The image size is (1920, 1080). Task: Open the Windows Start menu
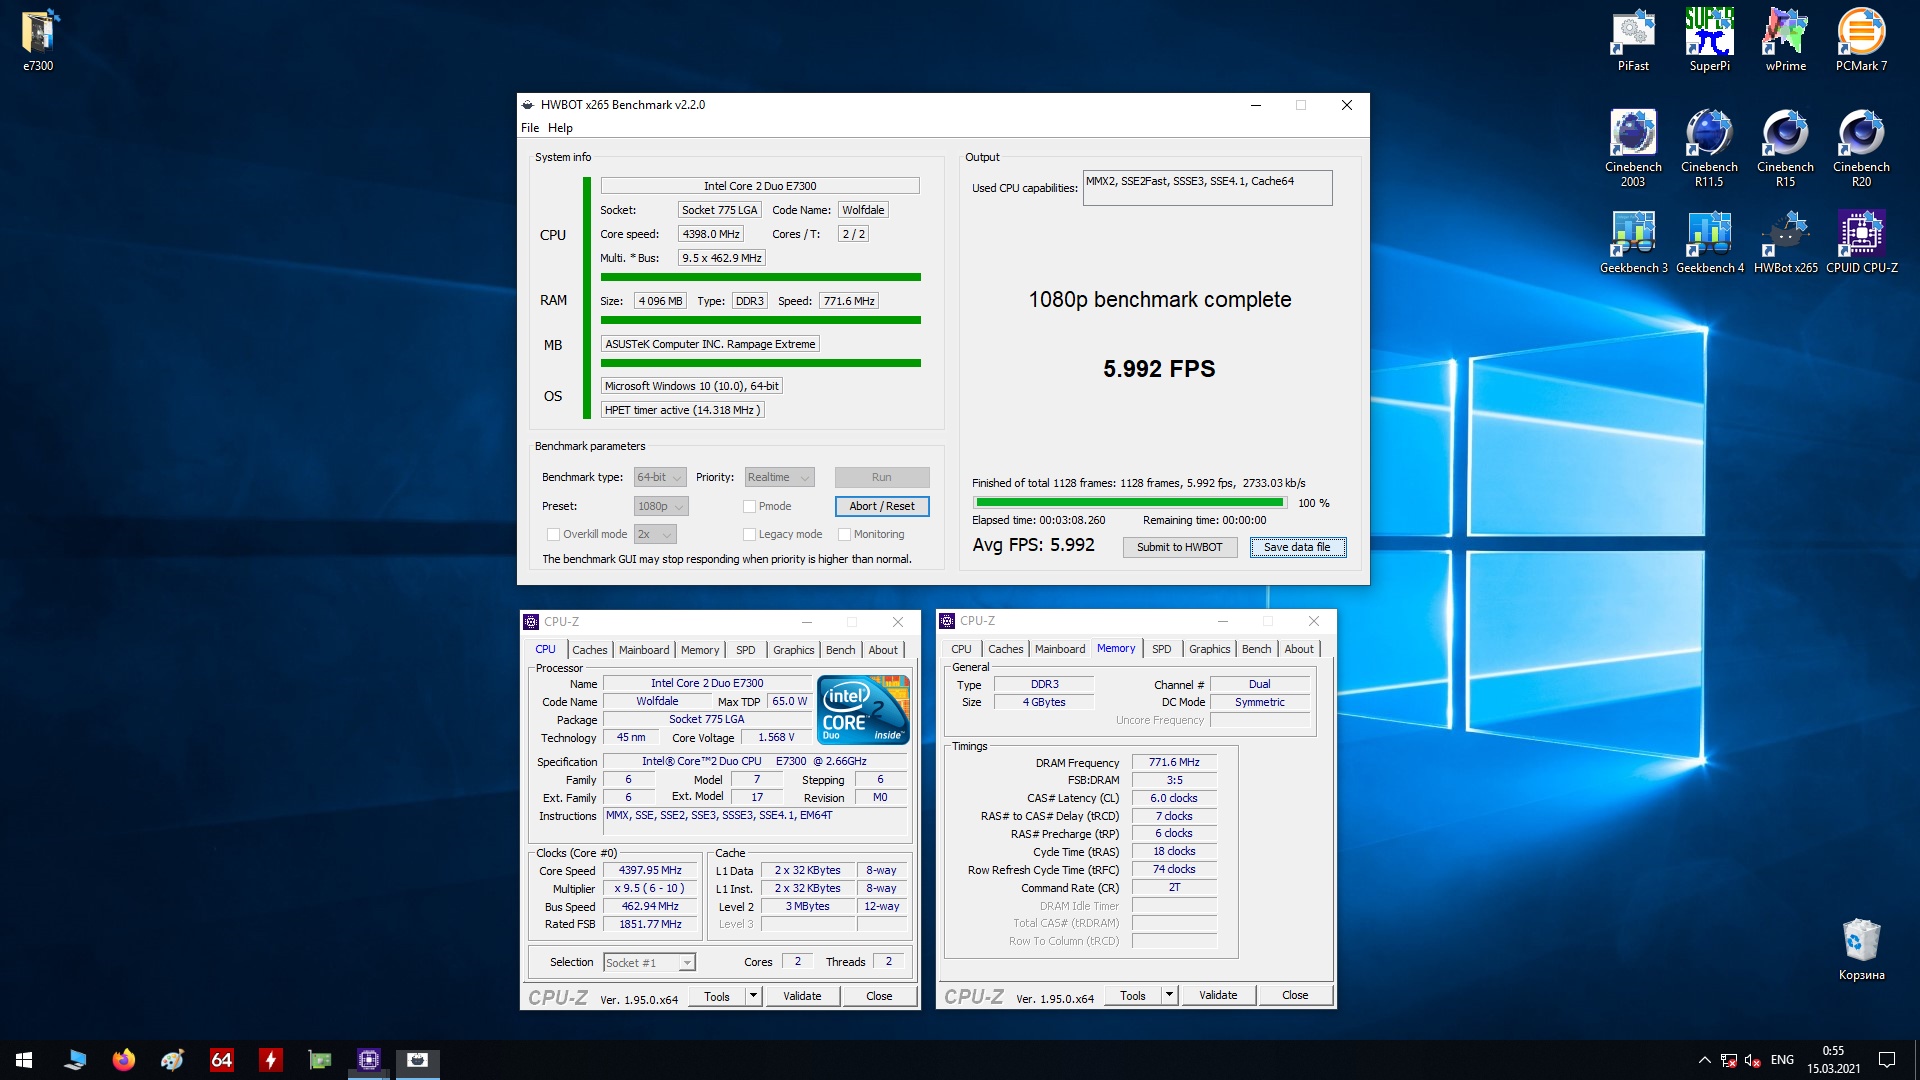24,1060
